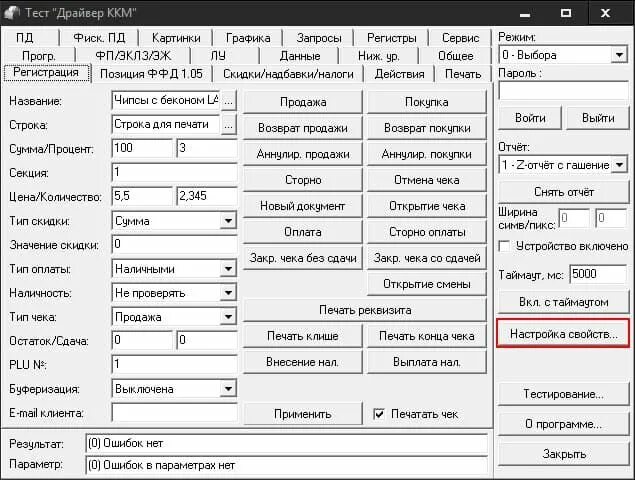635x480 pixels.
Task: Click the Открытие чека button
Action: [x=427, y=206]
